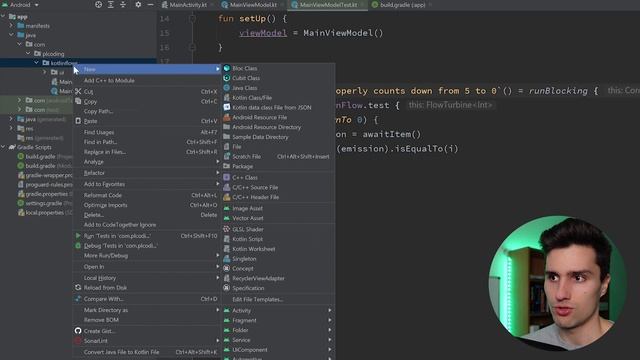Click the Android Resource File icon

coord(227,117)
